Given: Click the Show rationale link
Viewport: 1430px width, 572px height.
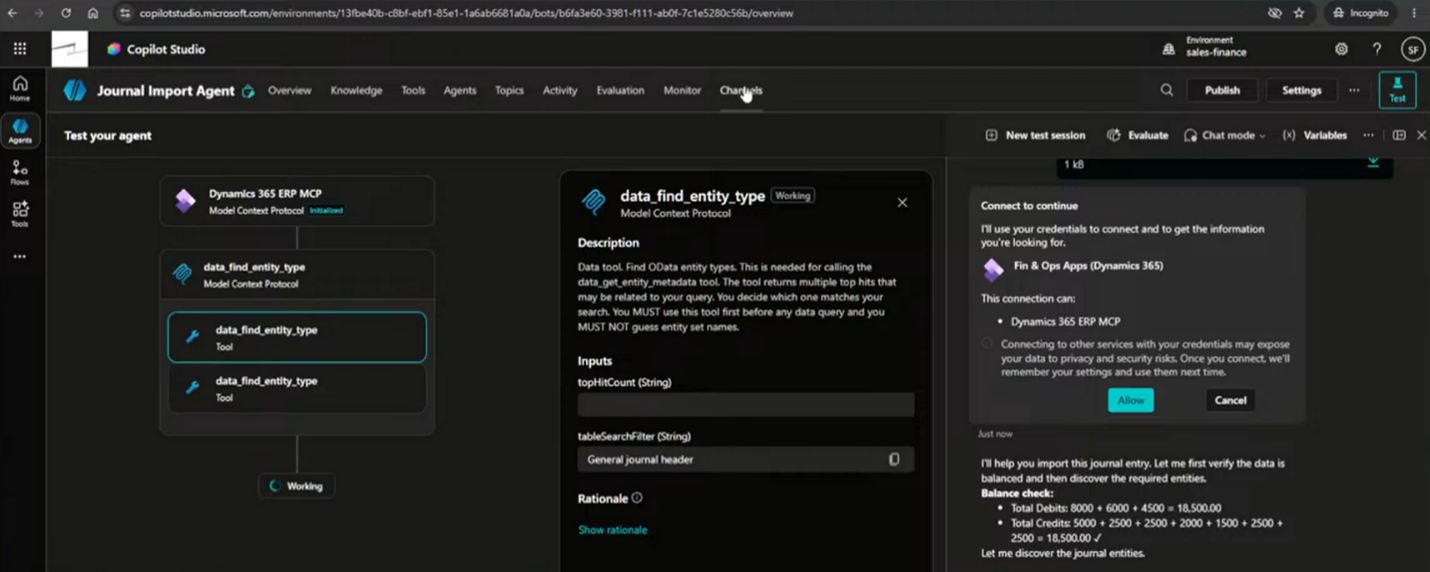Looking at the screenshot, I should (x=612, y=530).
